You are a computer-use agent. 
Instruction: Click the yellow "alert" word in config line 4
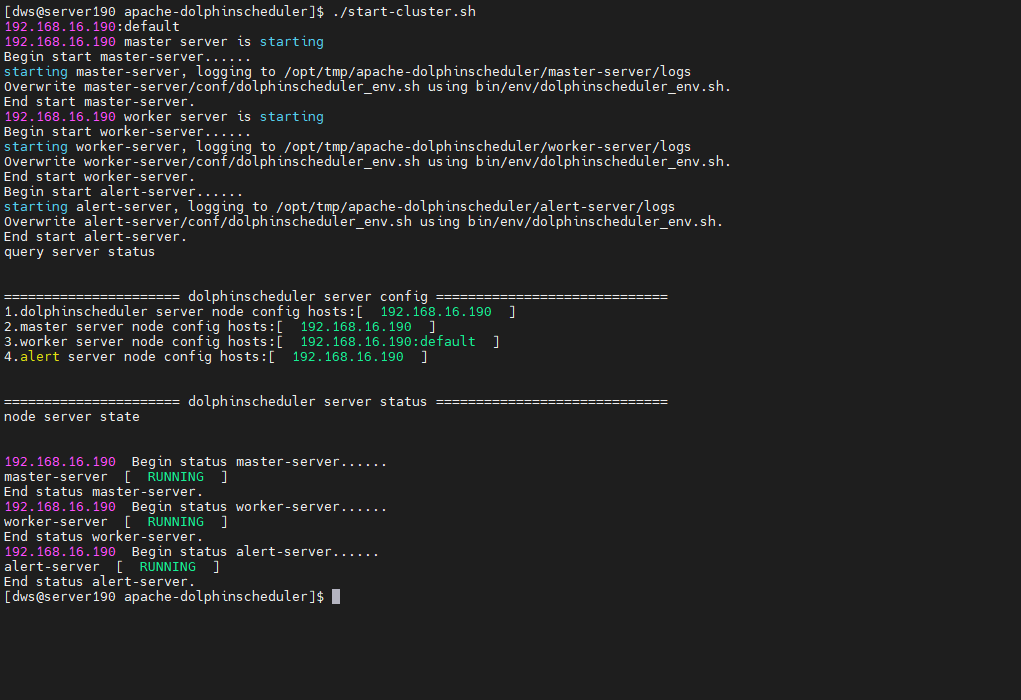pos(40,357)
